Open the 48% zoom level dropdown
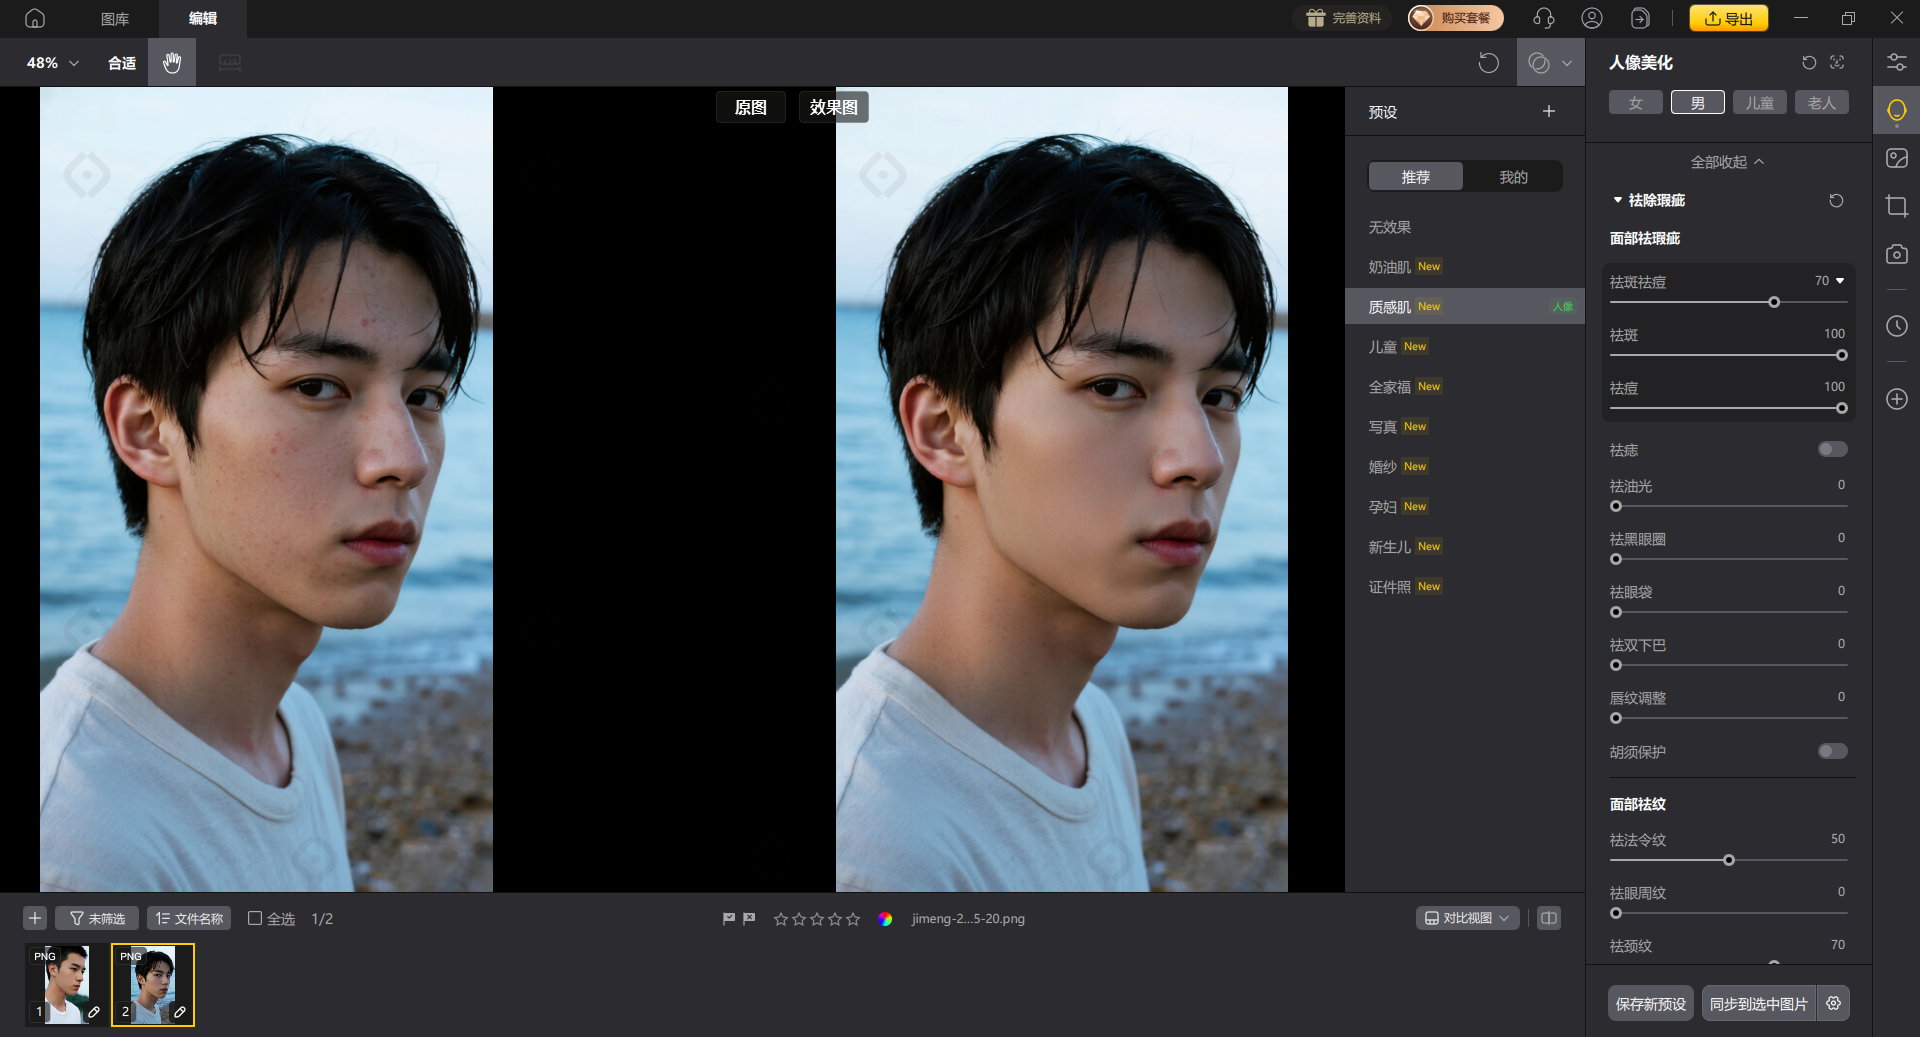Screen dimensions: 1920x1037 52,63
